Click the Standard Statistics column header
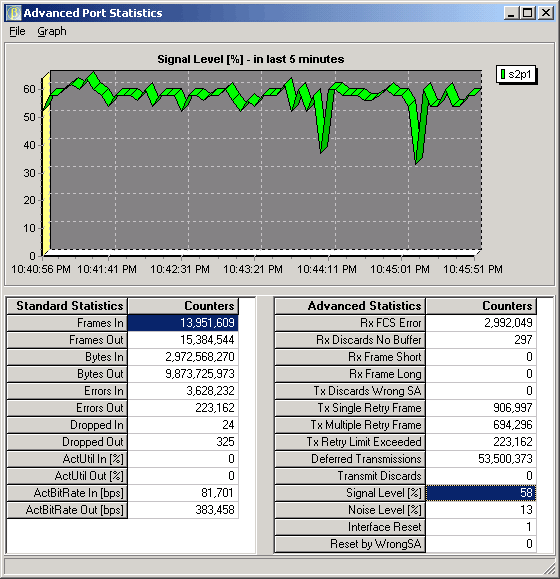560x579 pixels. [67, 306]
